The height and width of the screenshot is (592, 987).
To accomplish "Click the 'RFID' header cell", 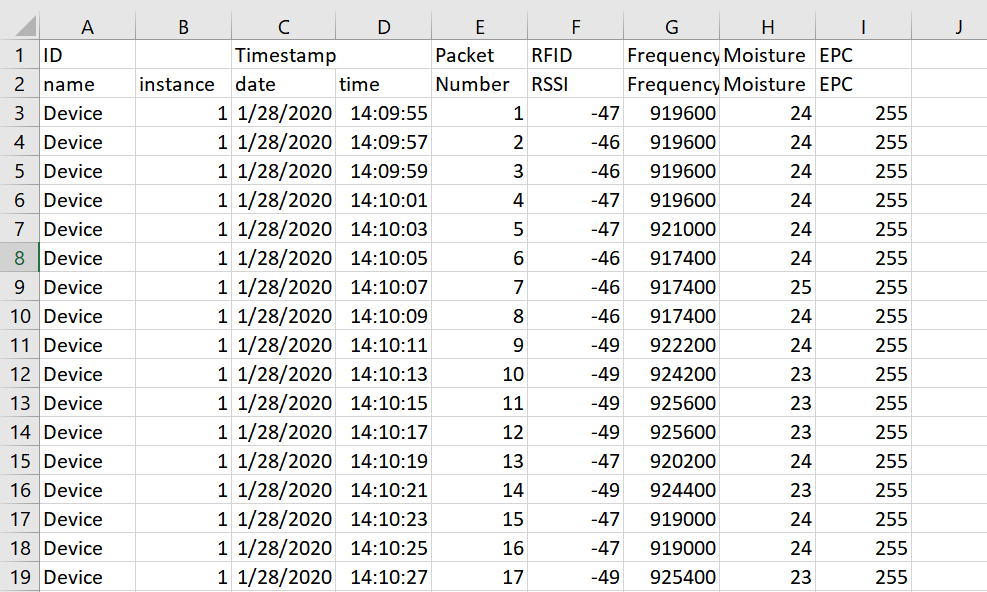I will tap(575, 55).
